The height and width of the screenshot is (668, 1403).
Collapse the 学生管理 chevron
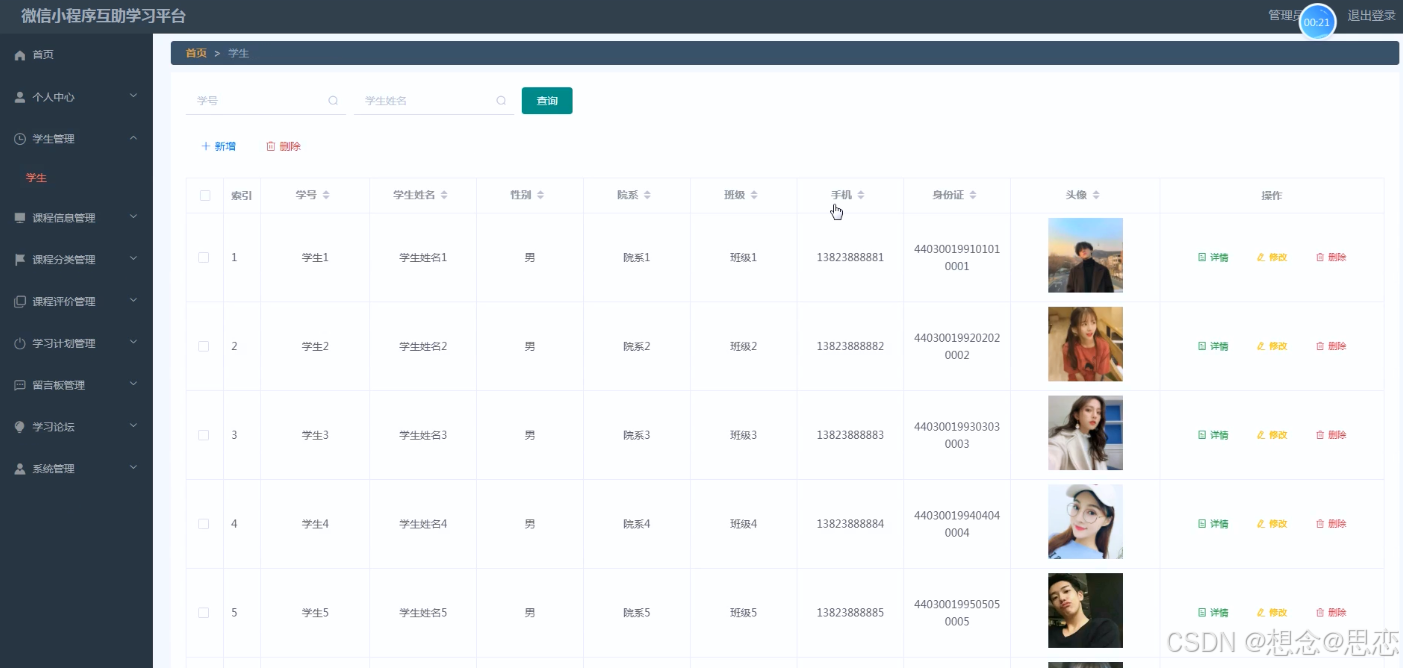pyautogui.click(x=133, y=138)
